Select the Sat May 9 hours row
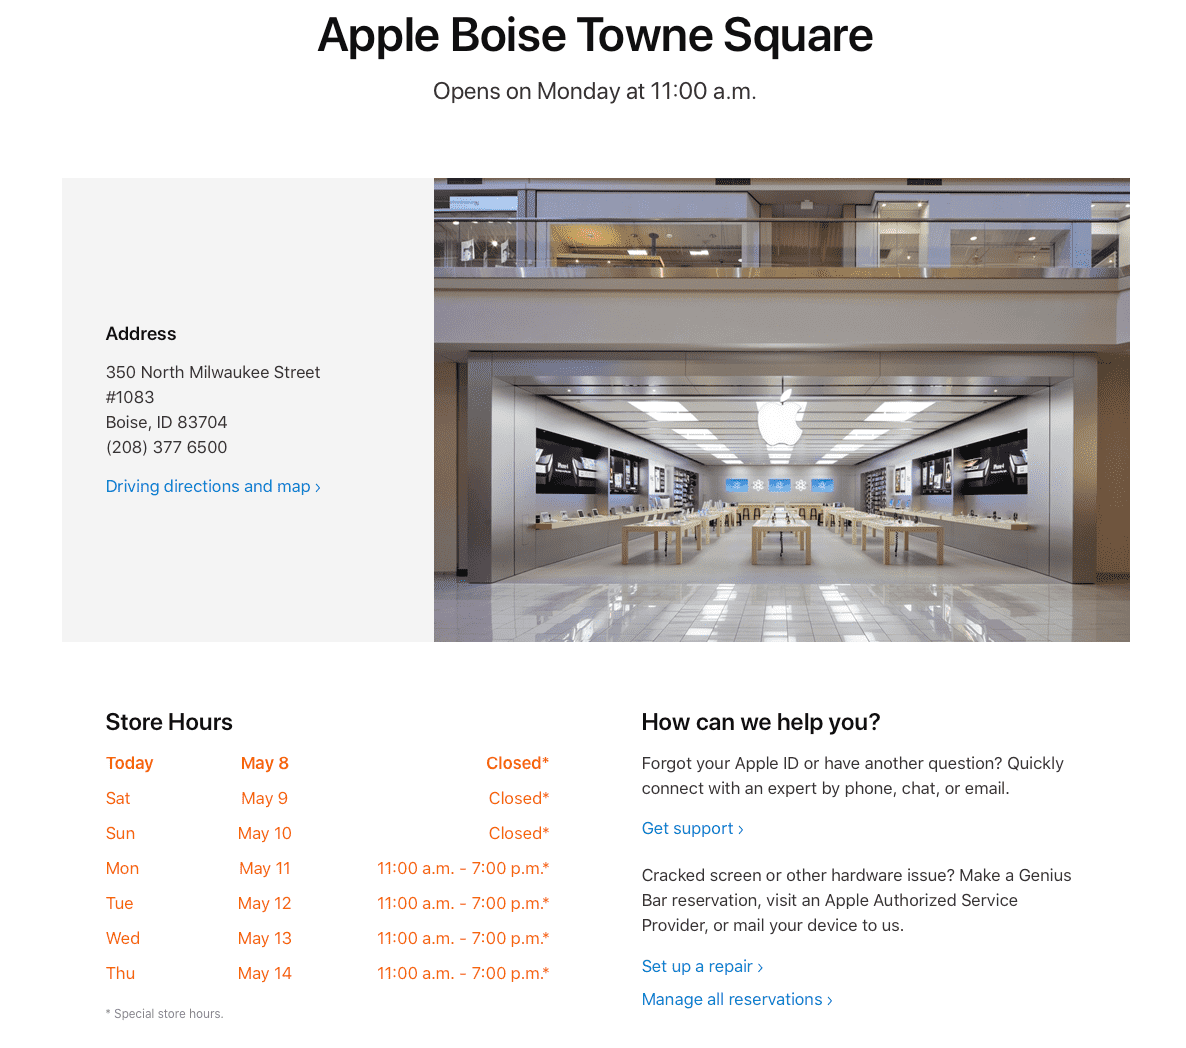 (x=327, y=798)
